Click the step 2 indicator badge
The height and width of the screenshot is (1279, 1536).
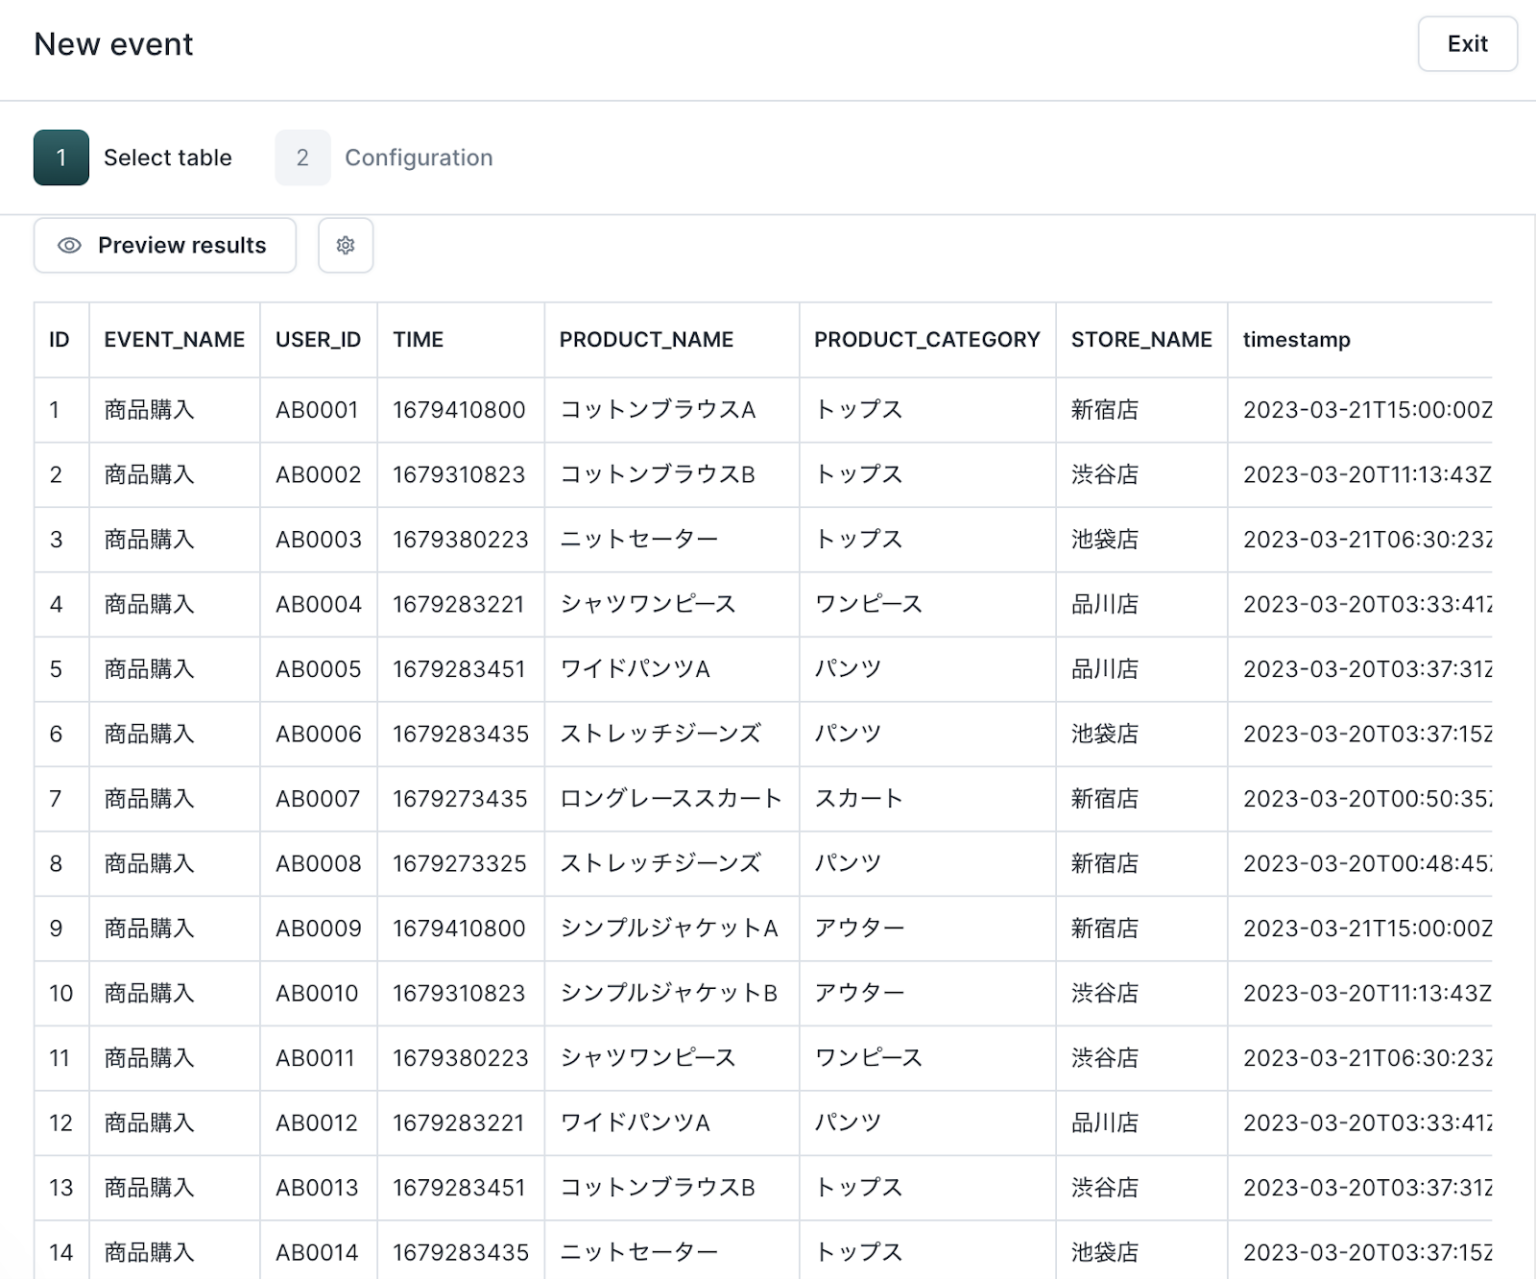click(302, 157)
